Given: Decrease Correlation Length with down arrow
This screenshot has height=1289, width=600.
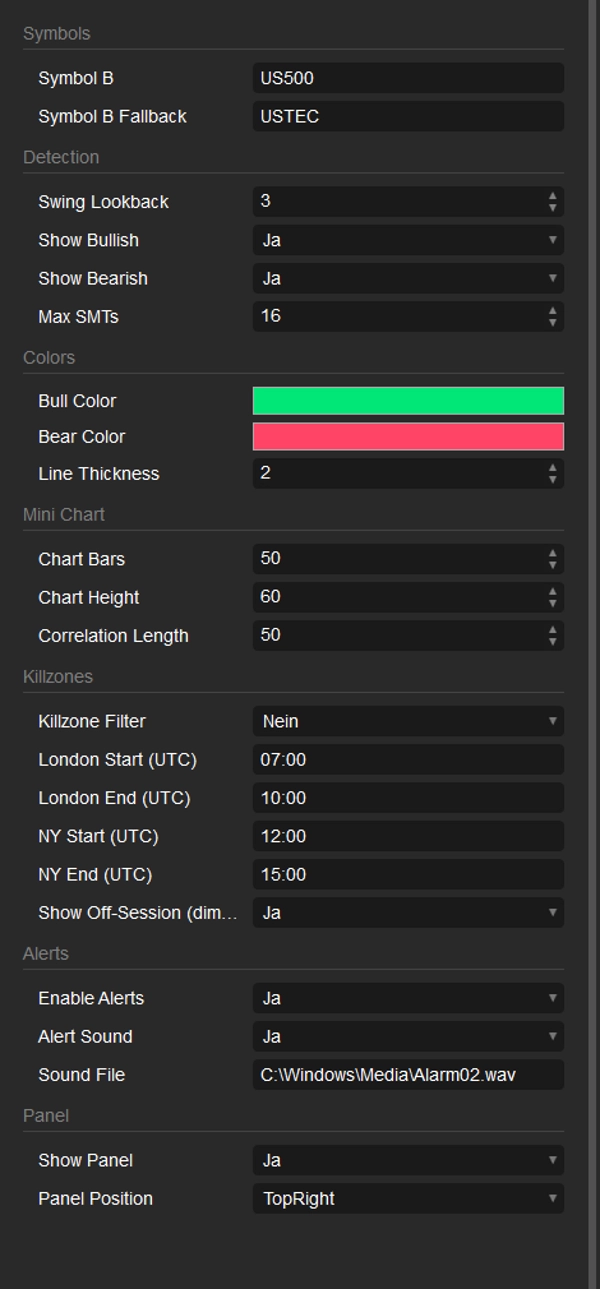Looking at the screenshot, I should 552,641.
